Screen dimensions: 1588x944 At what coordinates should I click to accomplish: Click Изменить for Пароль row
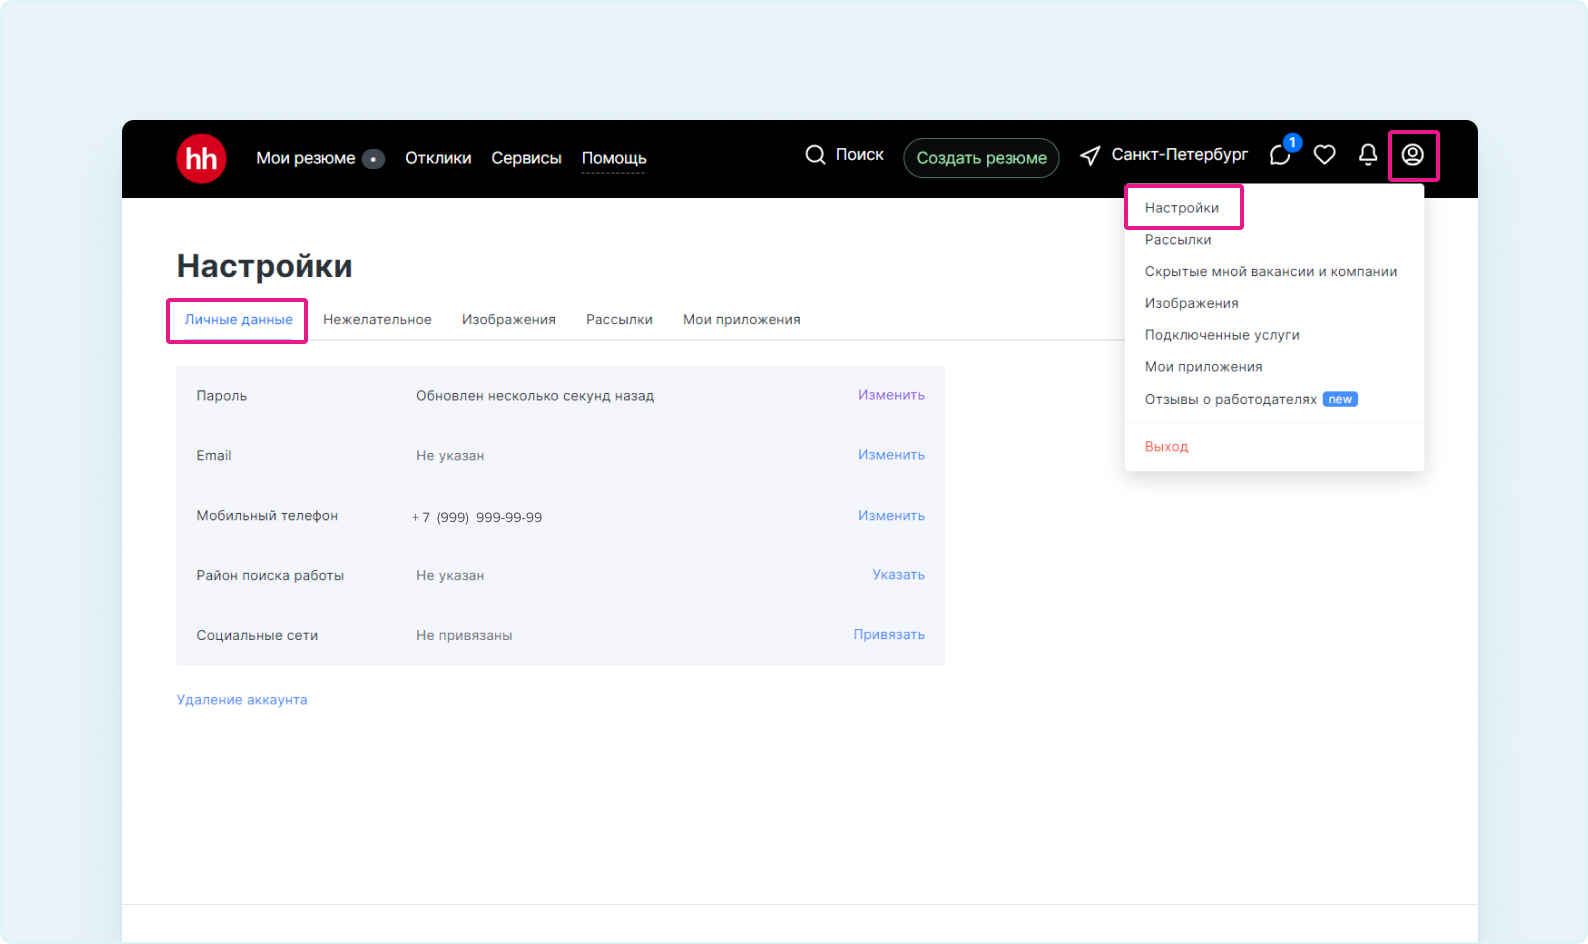coord(891,395)
